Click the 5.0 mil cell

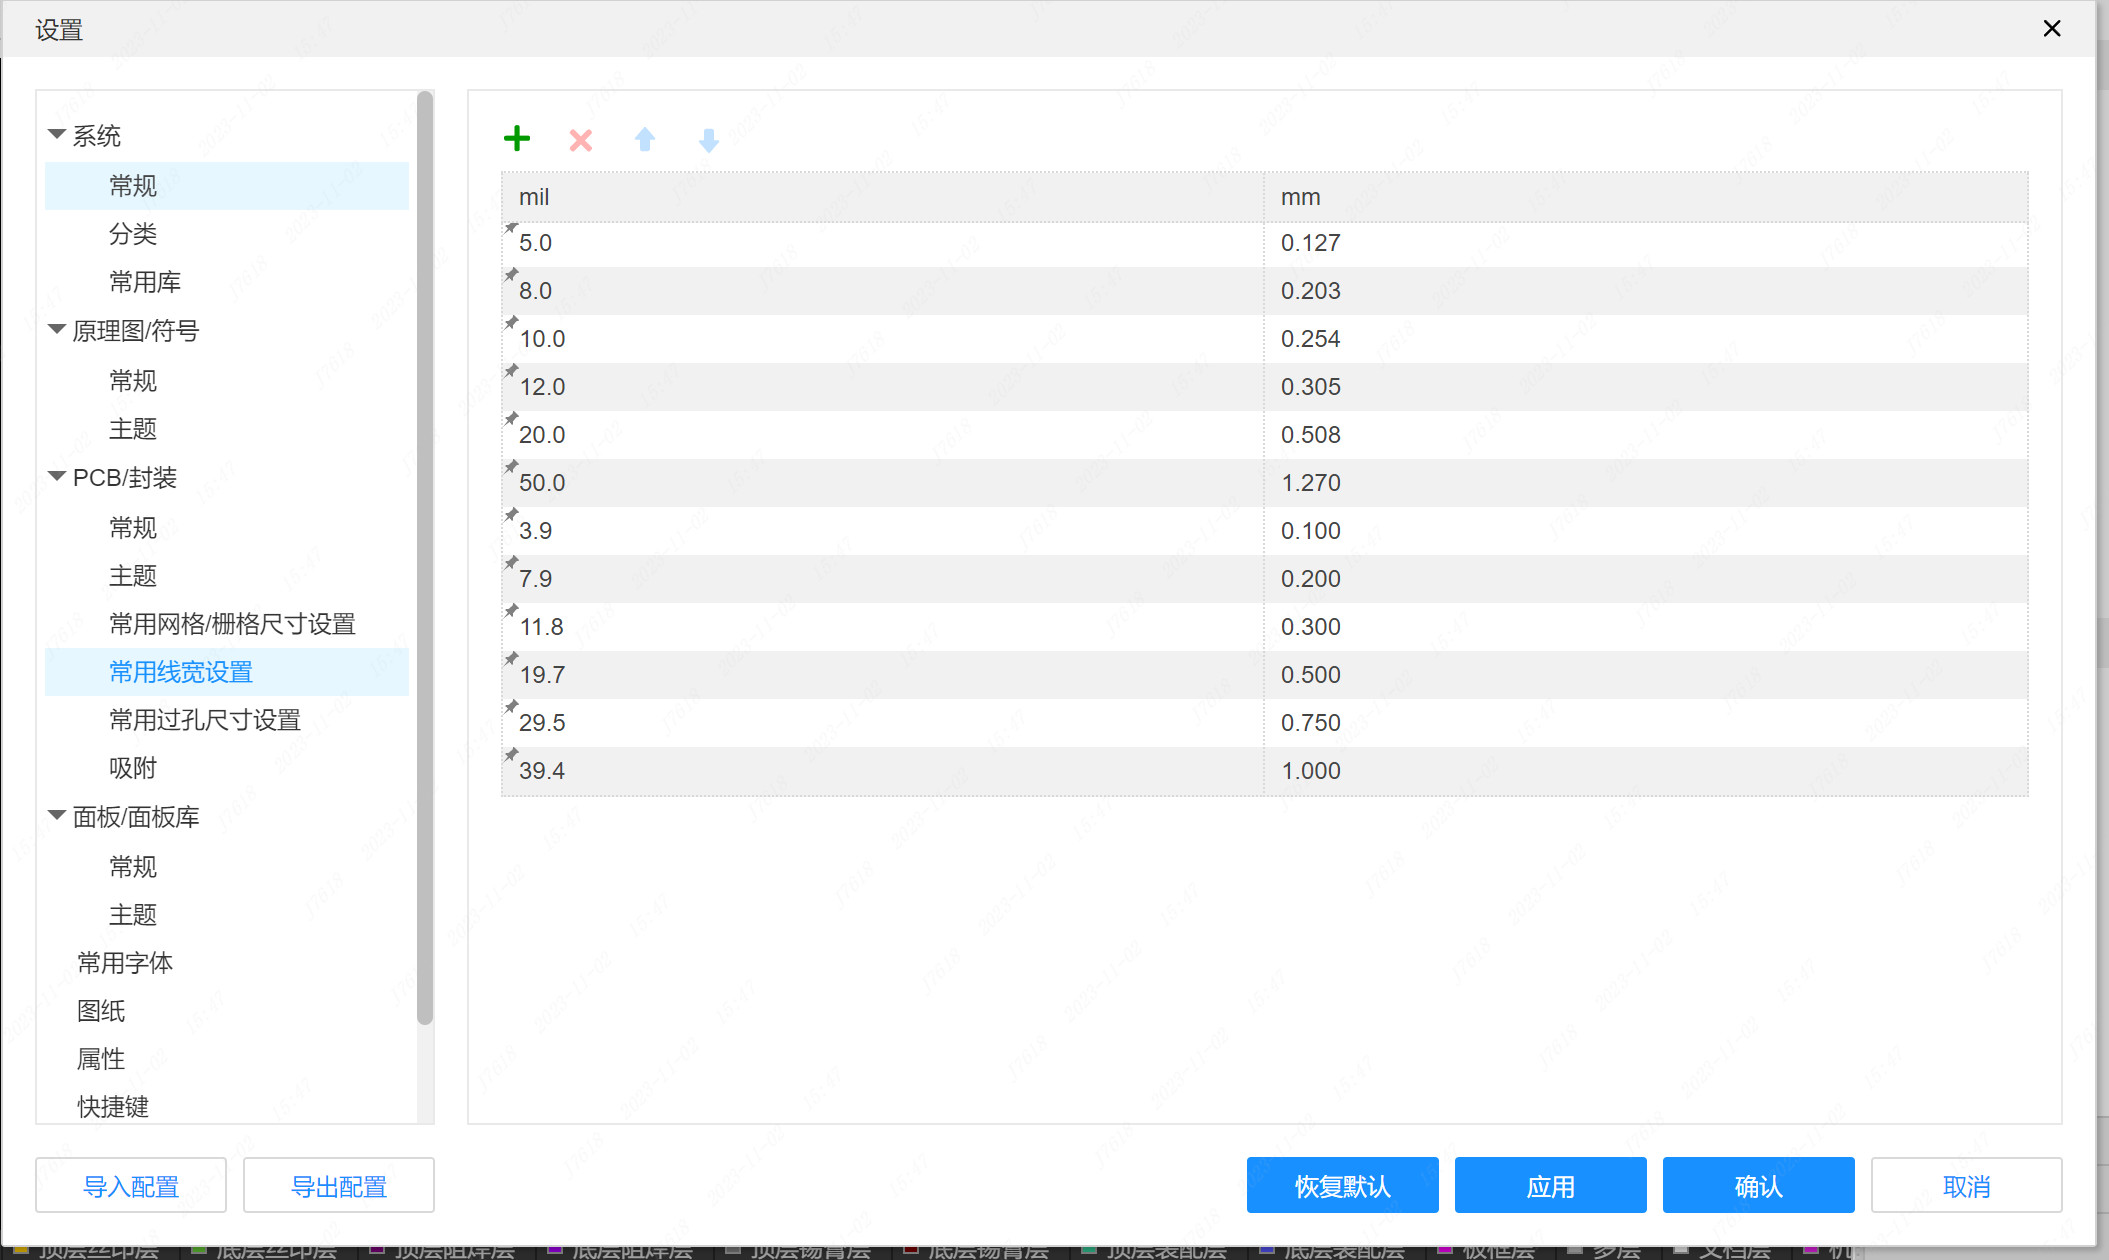(x=883, y=243)
